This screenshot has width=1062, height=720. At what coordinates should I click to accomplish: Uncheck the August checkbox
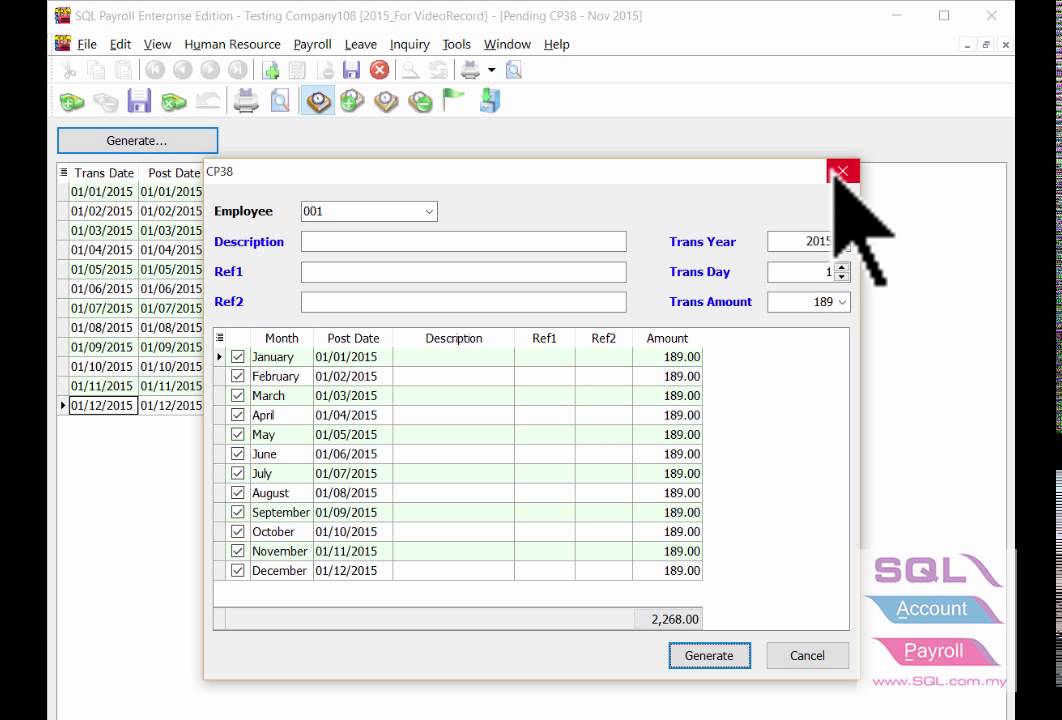[x=238, y=492]
